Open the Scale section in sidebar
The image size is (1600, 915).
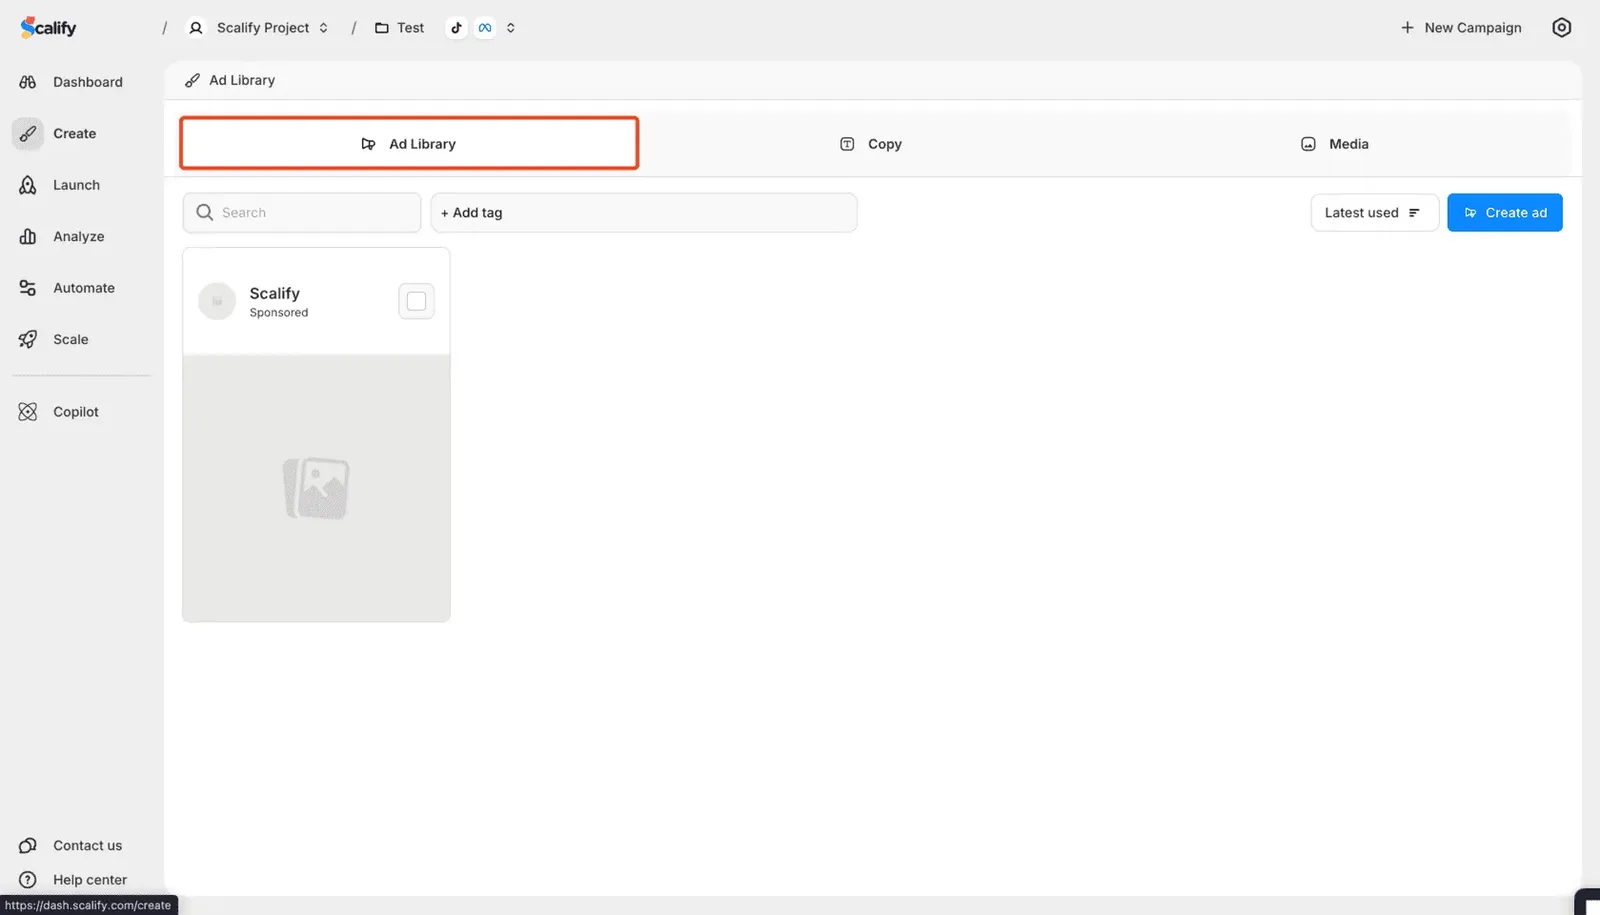click(x=70, y=339)
